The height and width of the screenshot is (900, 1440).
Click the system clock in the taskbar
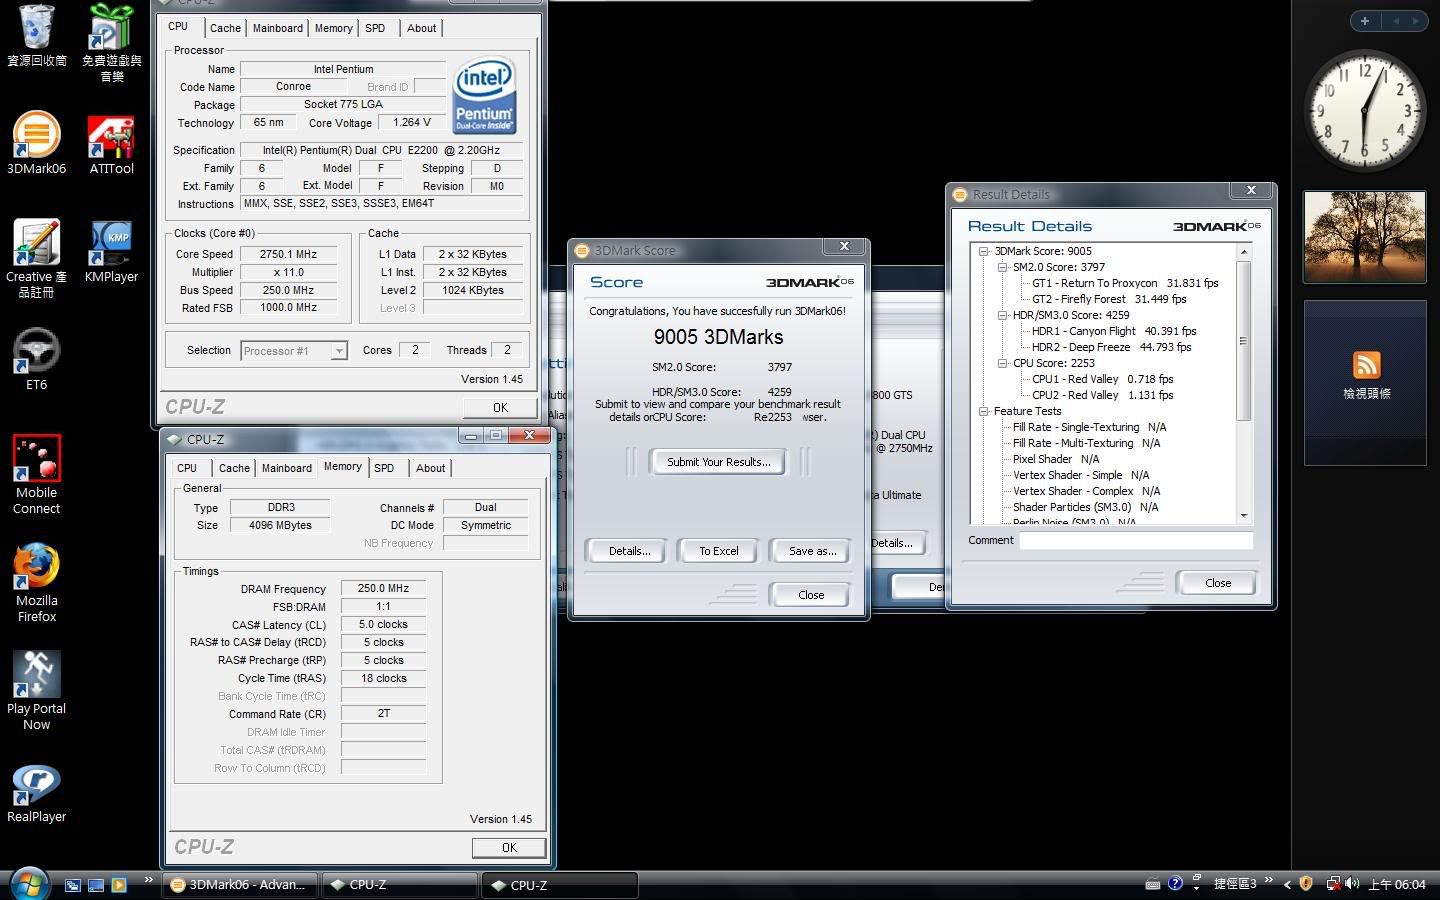pyautogui.click(x=1397, y=885)
